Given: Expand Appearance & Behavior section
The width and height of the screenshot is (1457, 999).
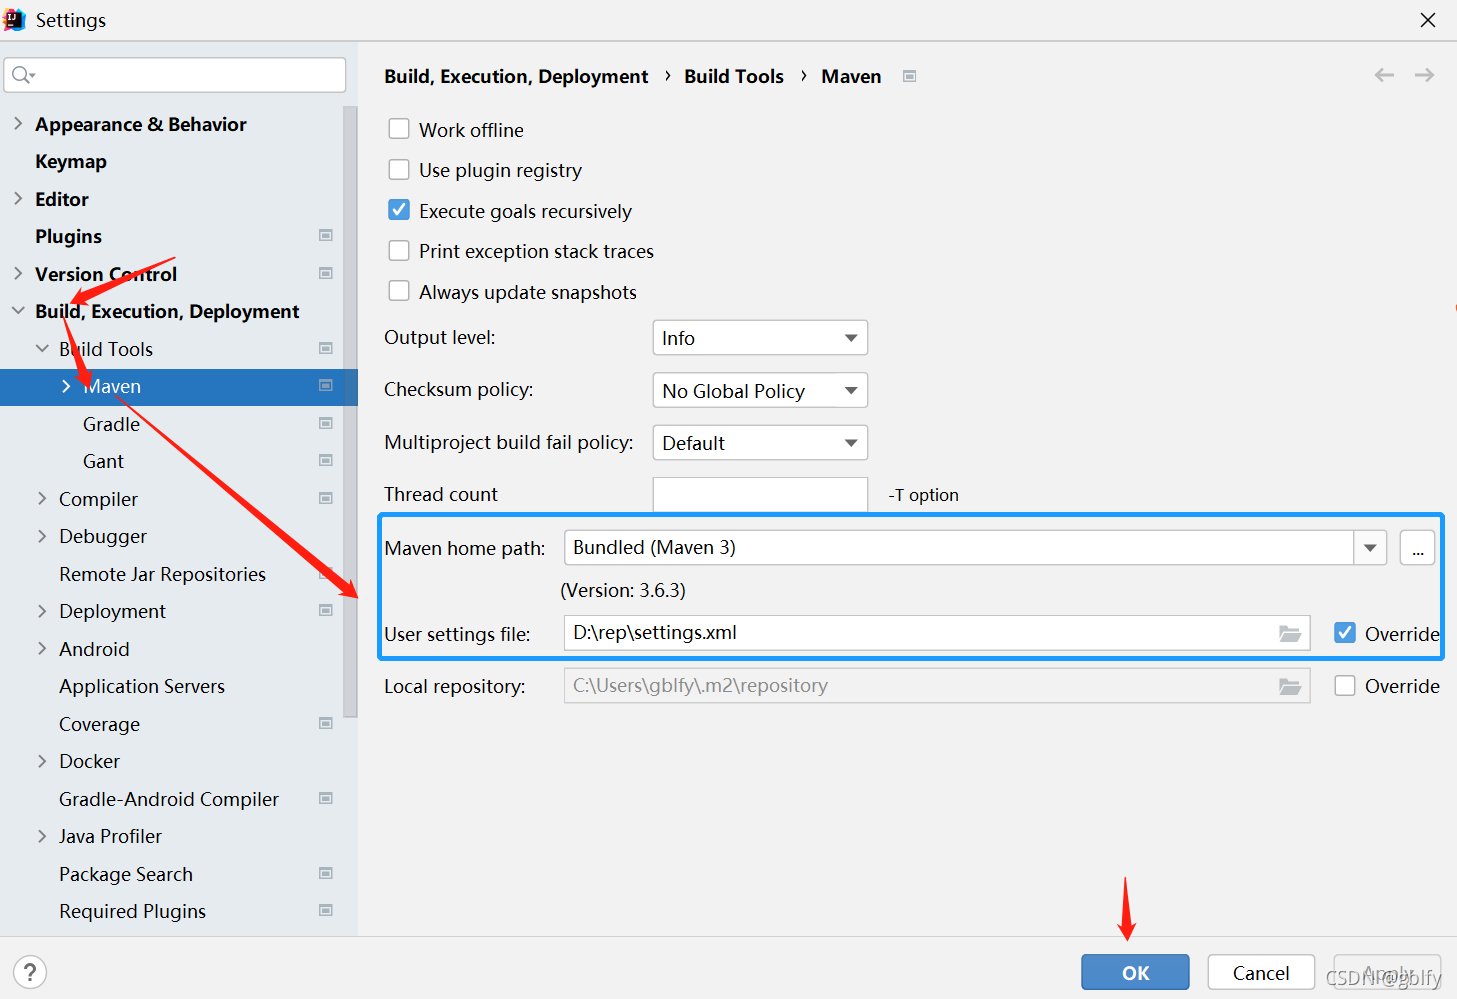Looking at the screenshot, I should (18, 123).
